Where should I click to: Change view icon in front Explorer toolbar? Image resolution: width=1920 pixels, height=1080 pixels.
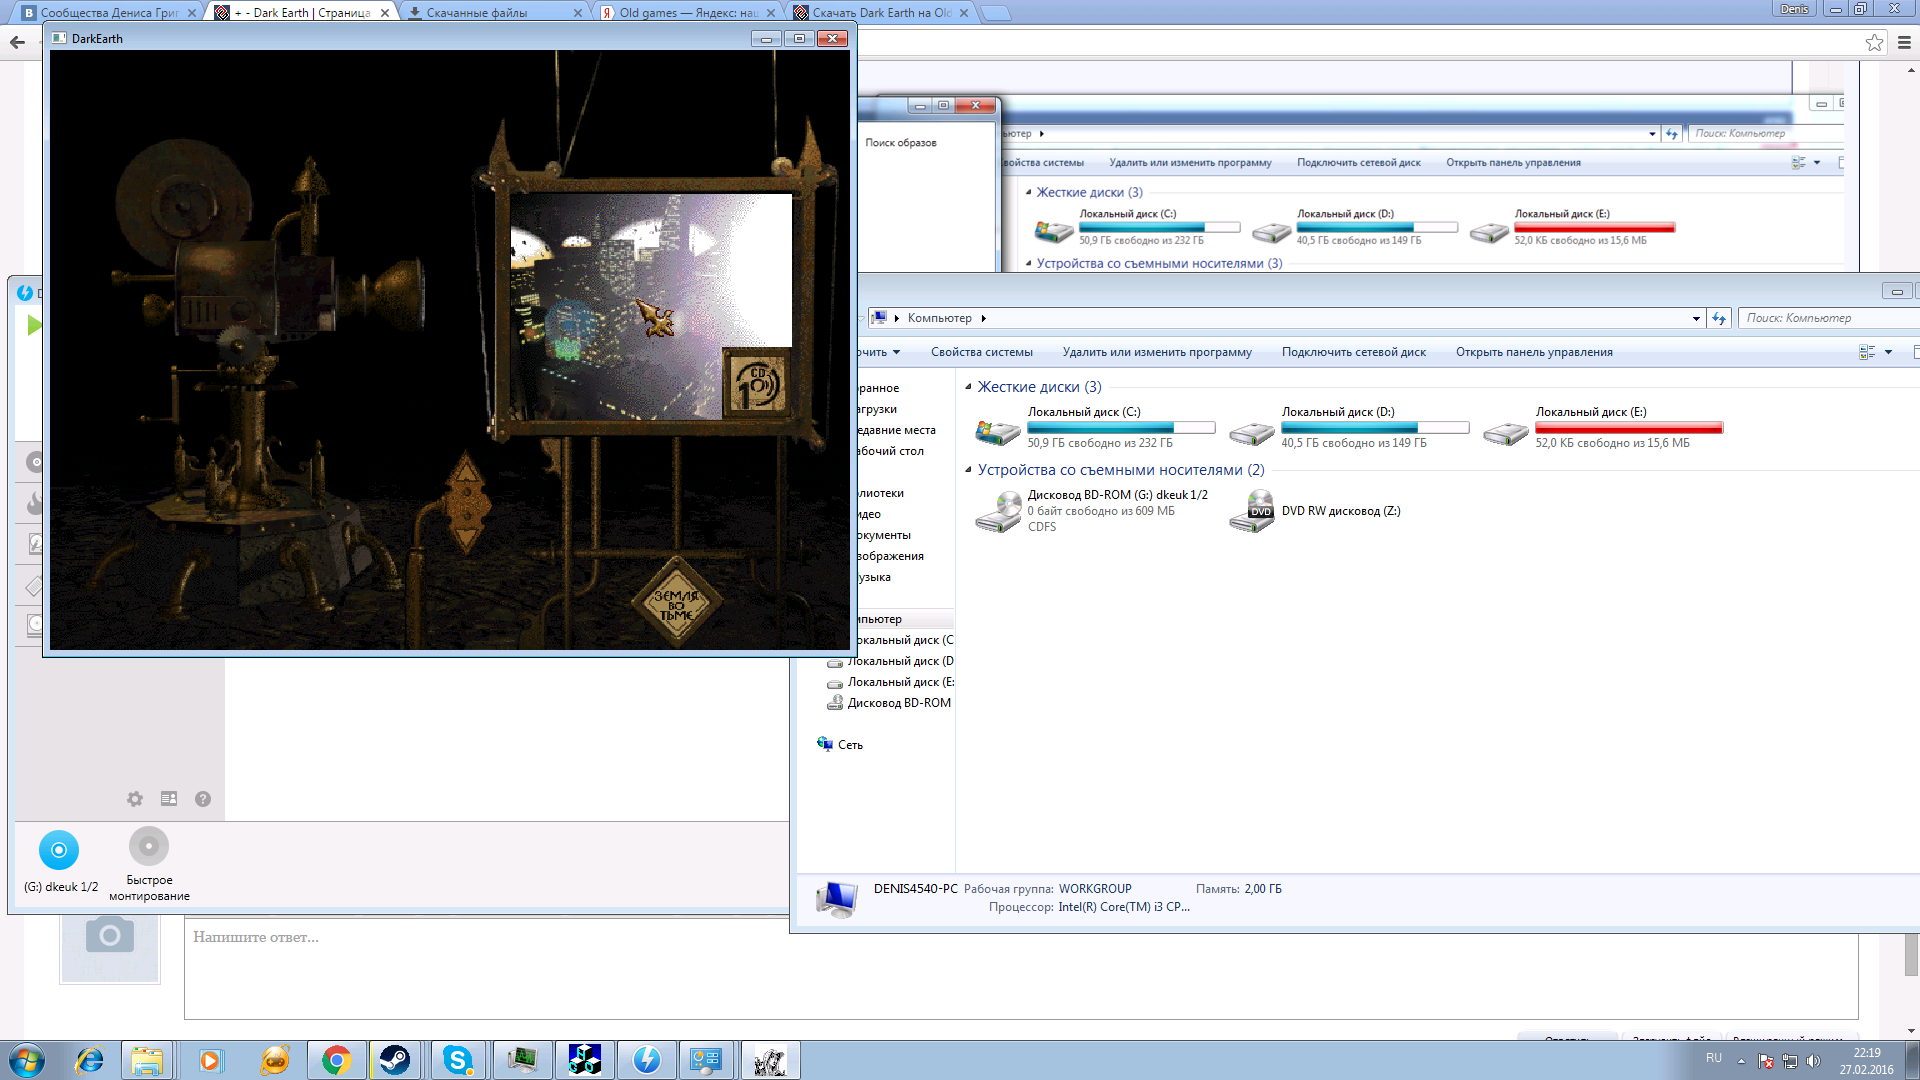click(x=1867, y=352)
